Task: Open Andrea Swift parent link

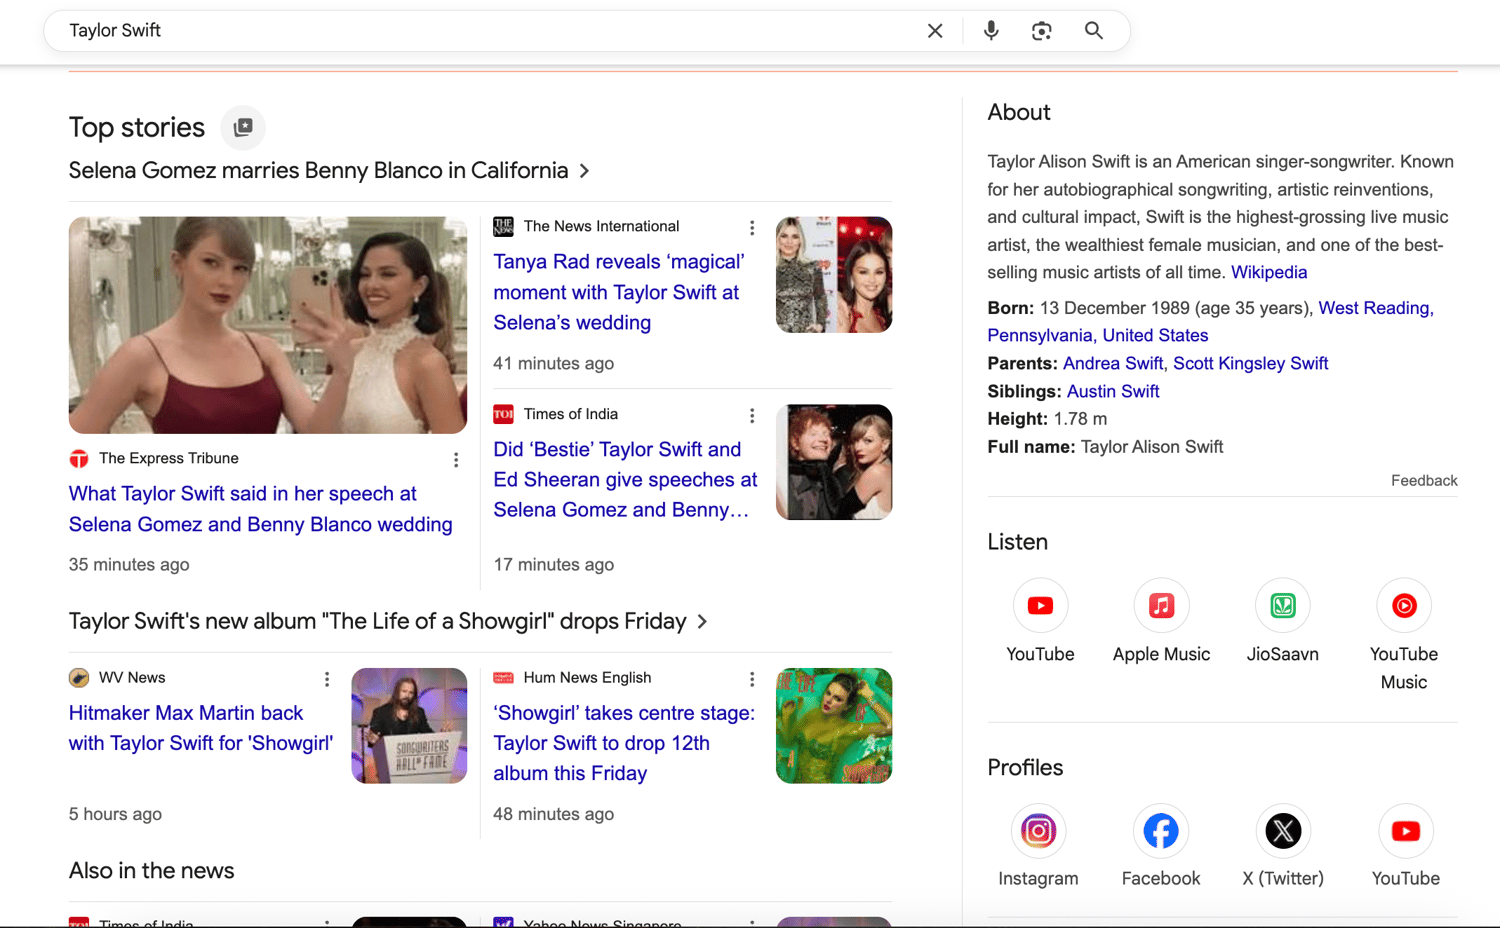Action: 1113,364
